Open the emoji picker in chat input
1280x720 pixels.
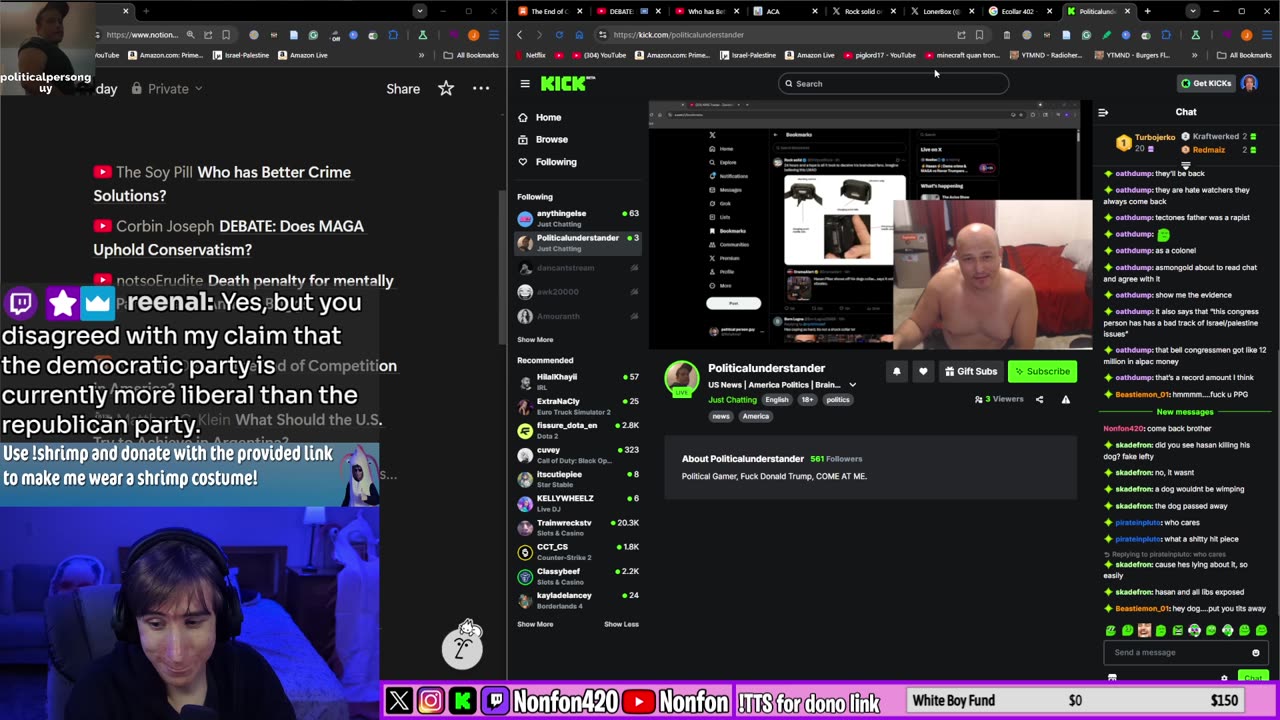(x=1256, y=653)
